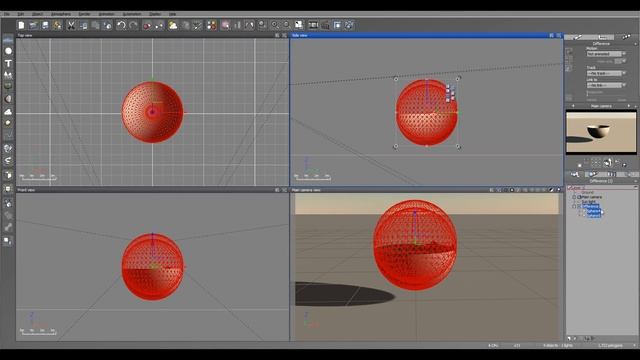640x360 pixels.
Task: Click the paste icon next to copy in toolbar
Action: (x=96, y=25)
